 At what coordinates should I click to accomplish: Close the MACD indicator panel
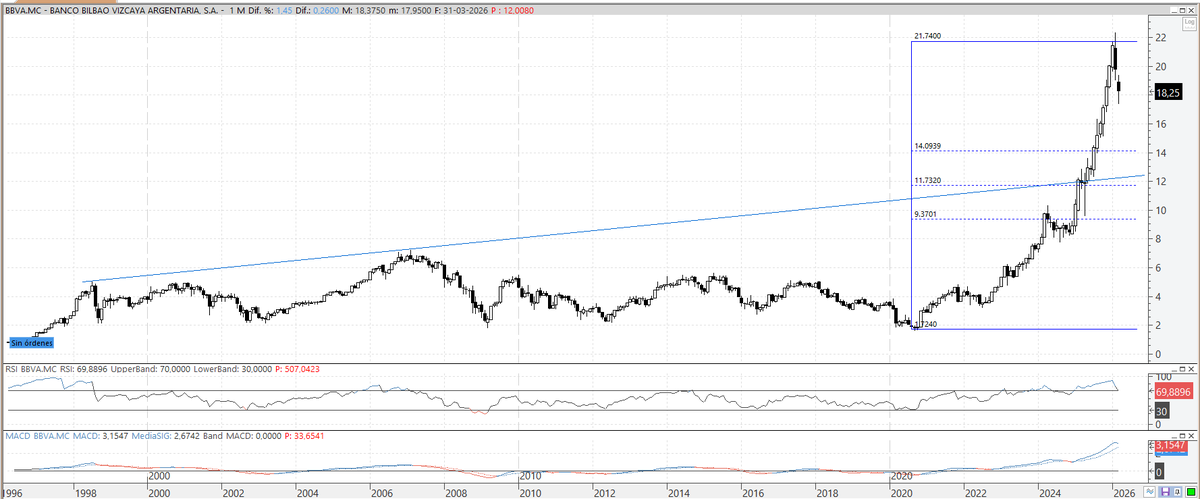point(1191,436)
